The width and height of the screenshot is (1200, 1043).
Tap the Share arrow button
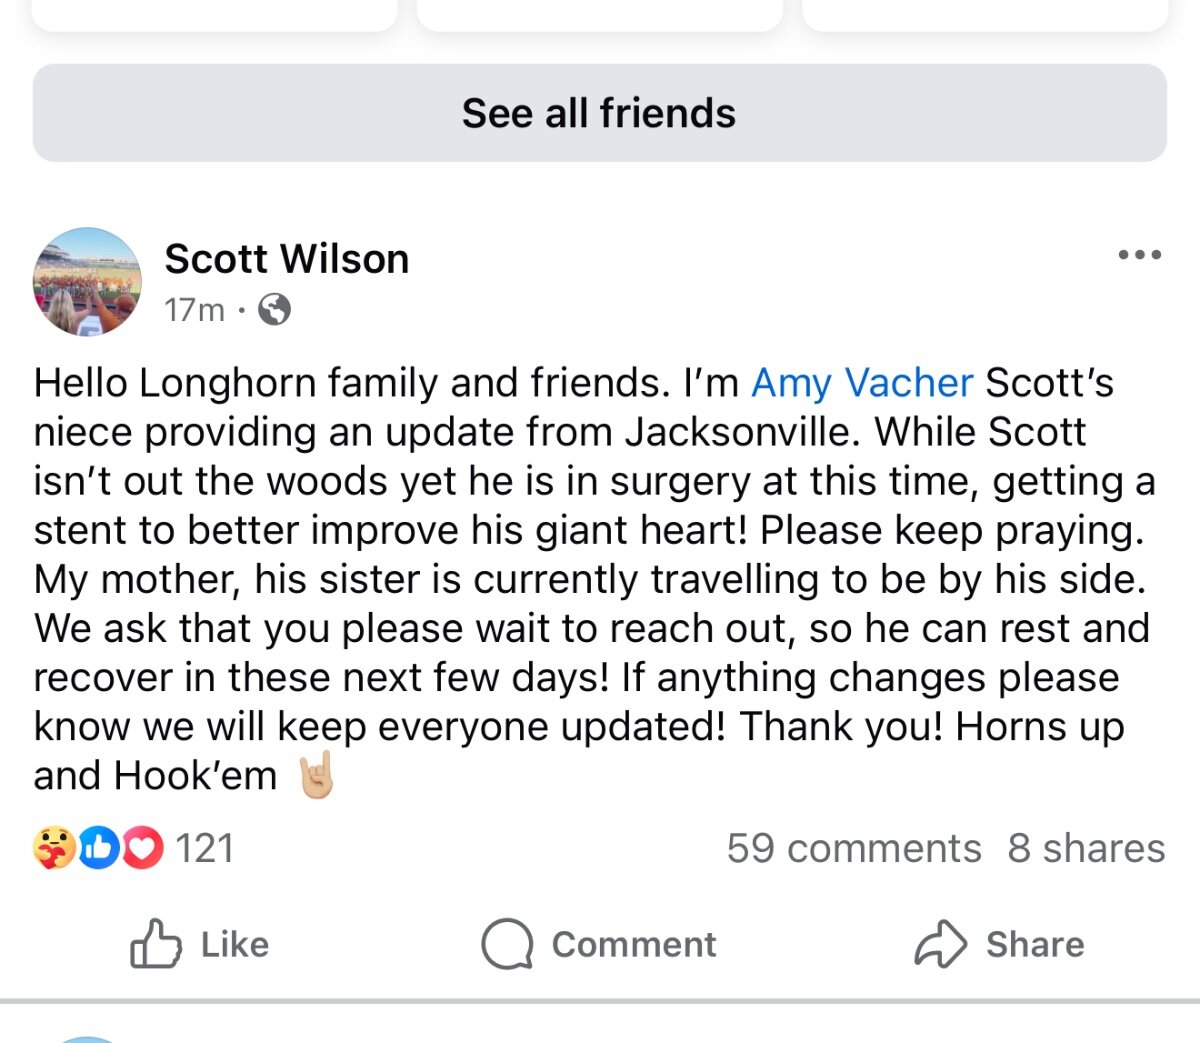click(x=999, y=944)
